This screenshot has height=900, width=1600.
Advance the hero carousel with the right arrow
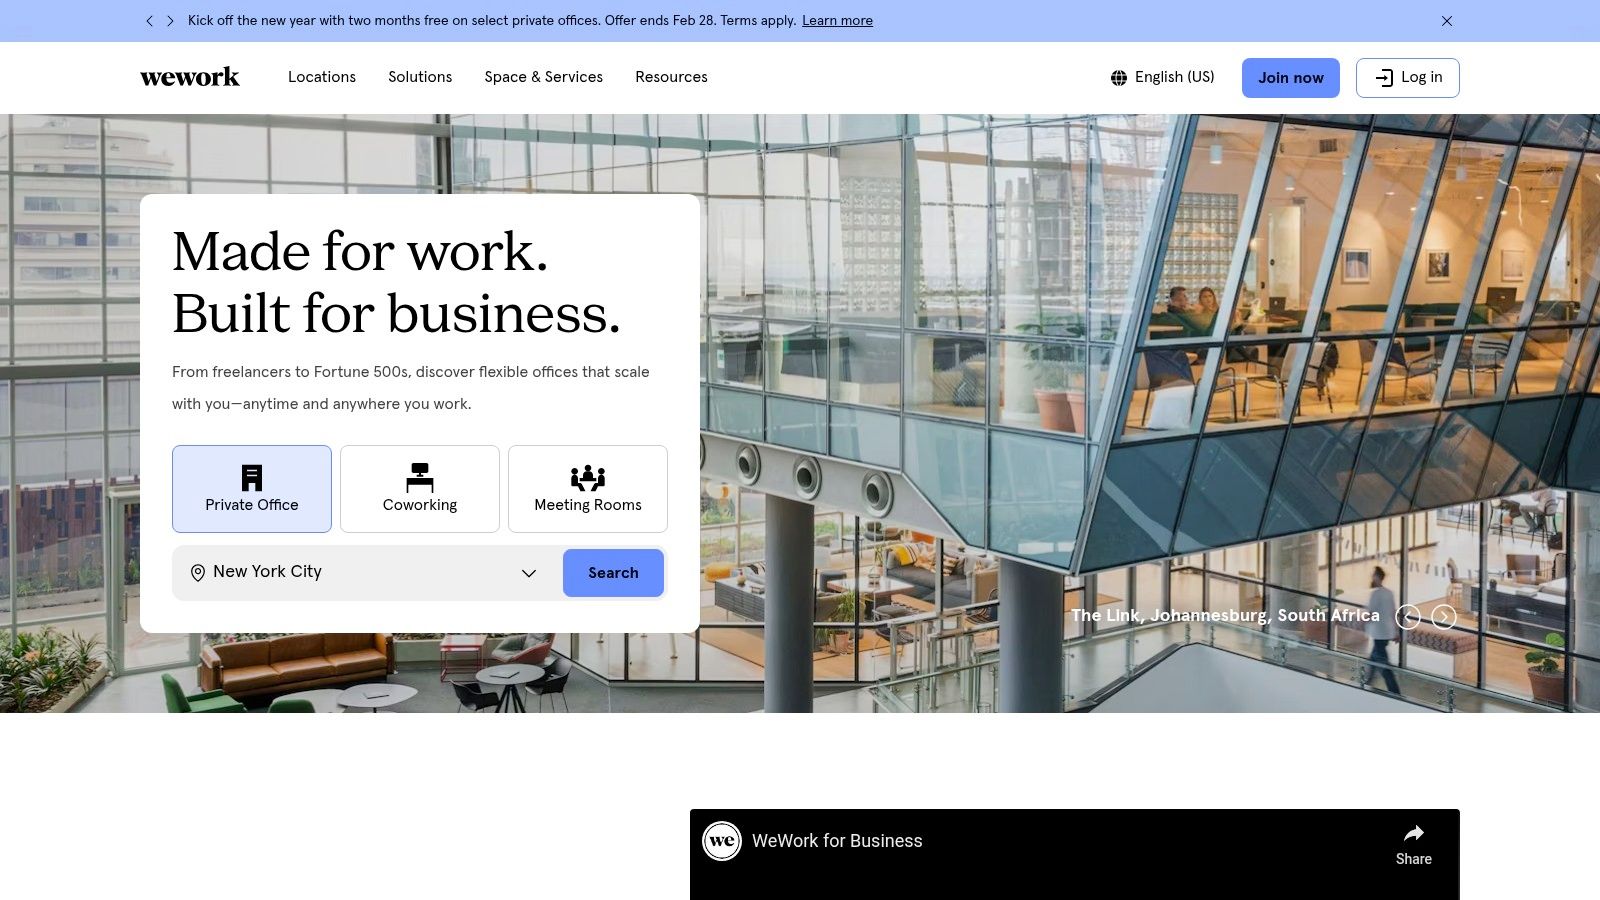tap(1444, 617)
